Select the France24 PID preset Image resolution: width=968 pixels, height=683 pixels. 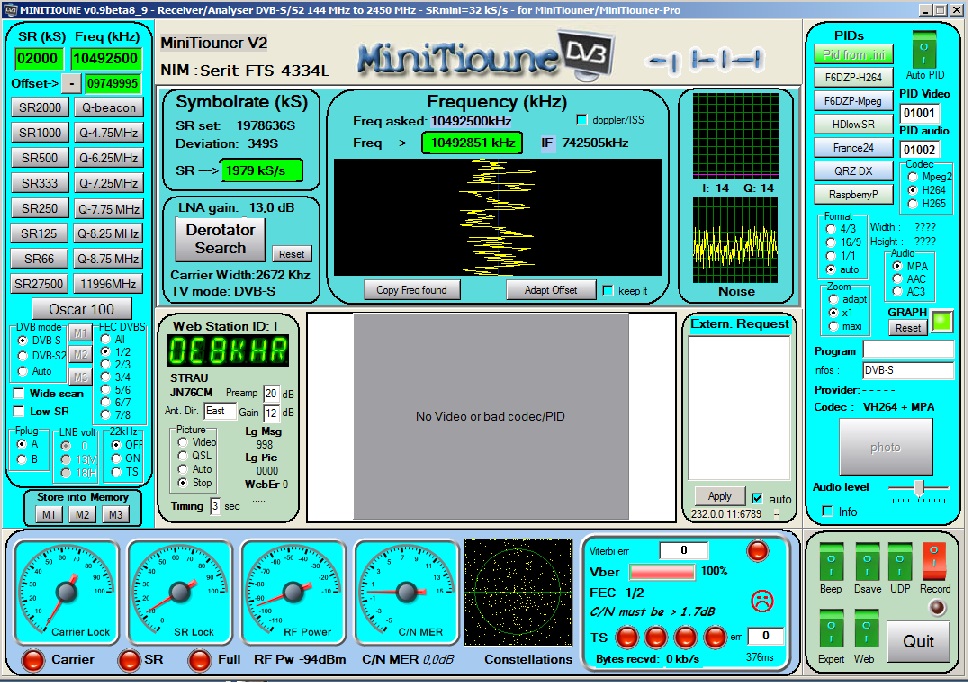click(x=854, y=148)
